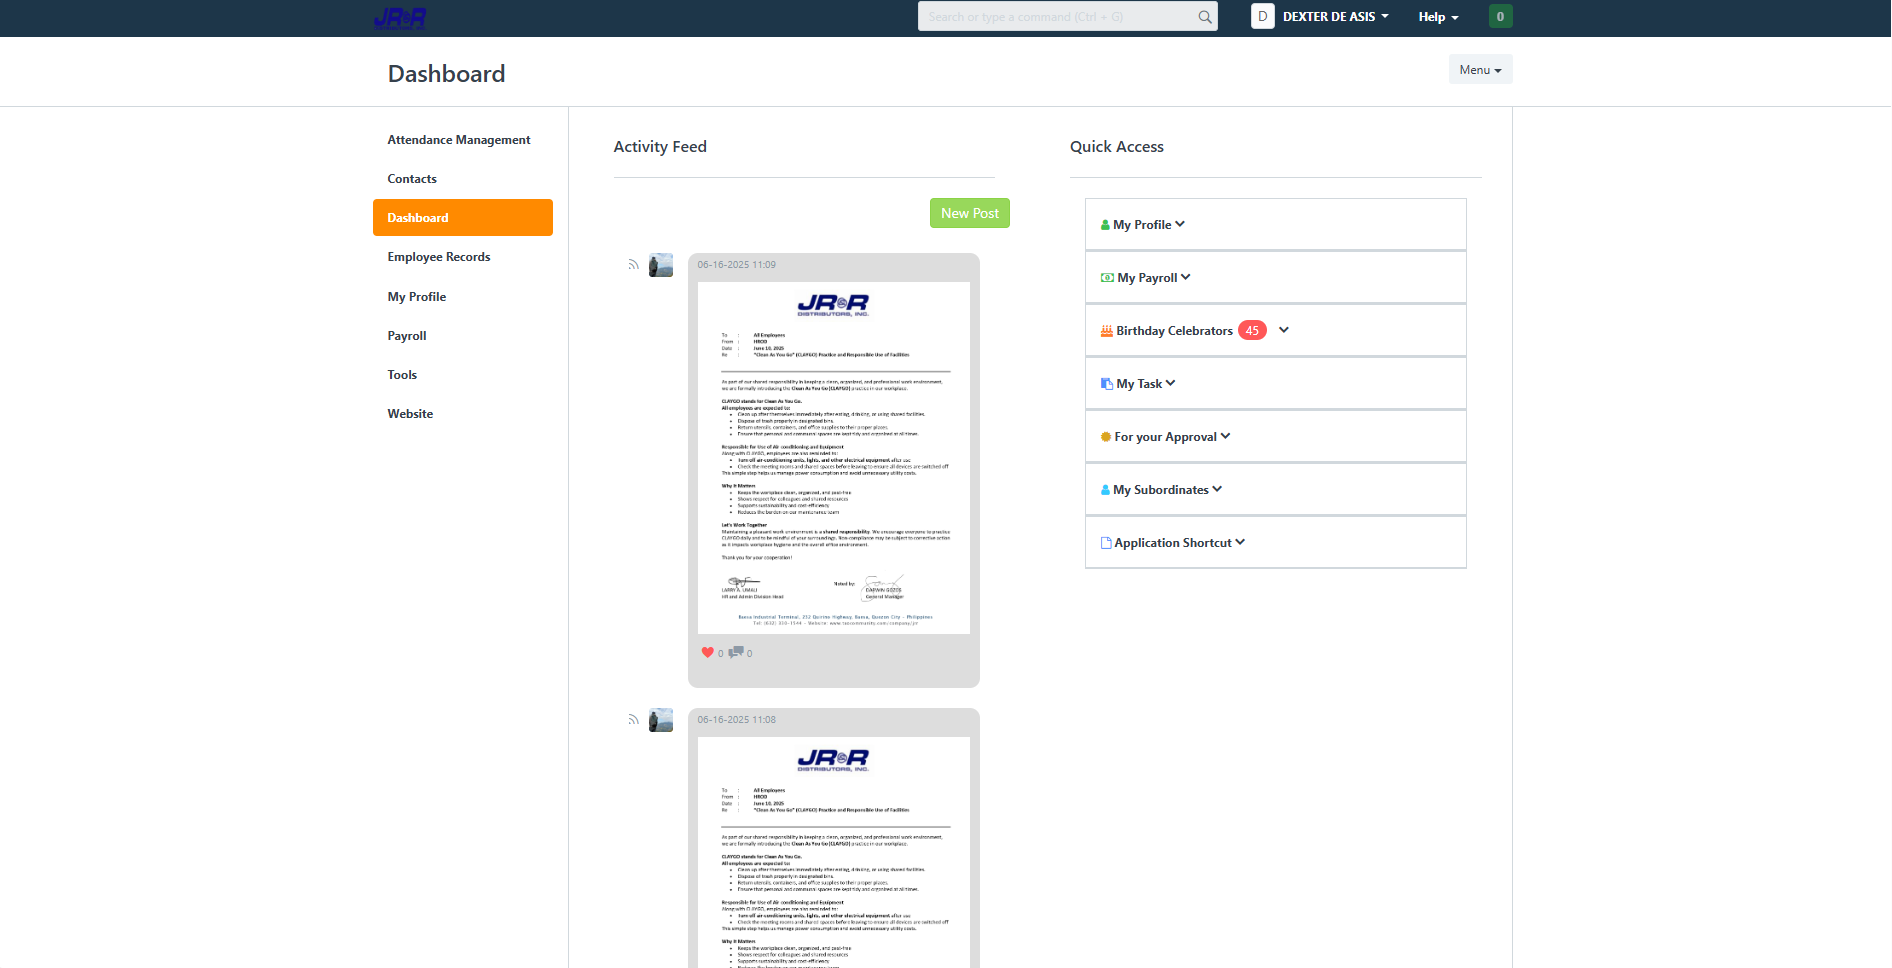Open the Menu dropdown
The image size is (1892, 968).
pyautogui.click(x=1480, y=70)
